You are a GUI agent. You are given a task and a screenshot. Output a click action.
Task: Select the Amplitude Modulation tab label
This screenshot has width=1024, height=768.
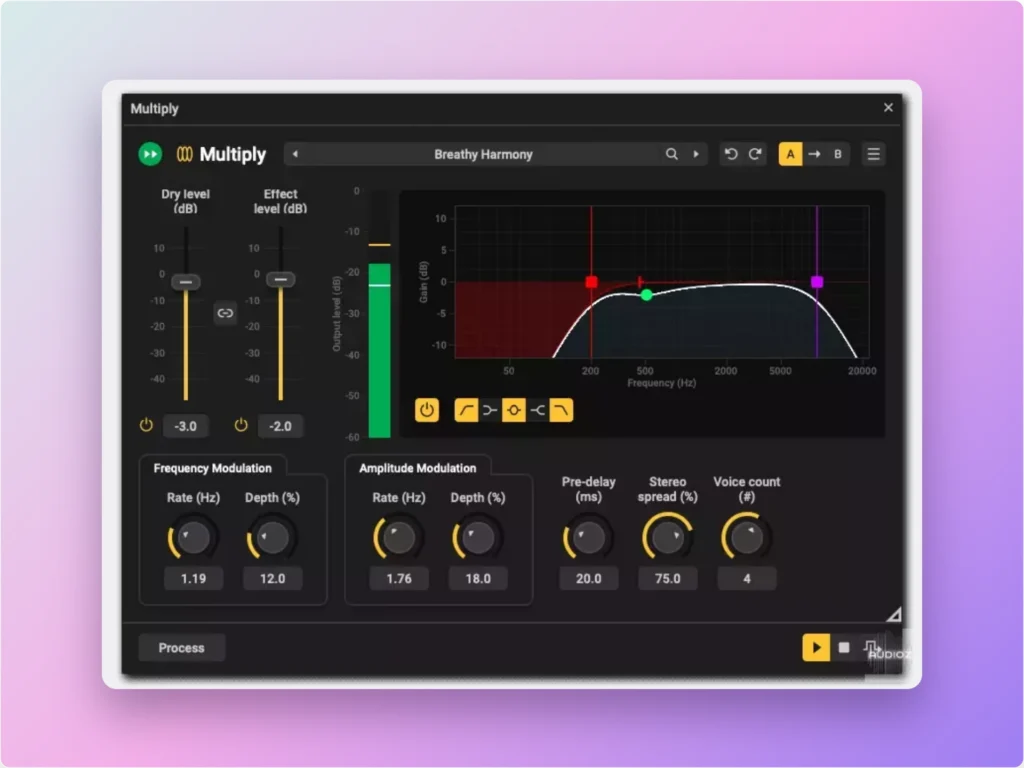tap(417, 468)
